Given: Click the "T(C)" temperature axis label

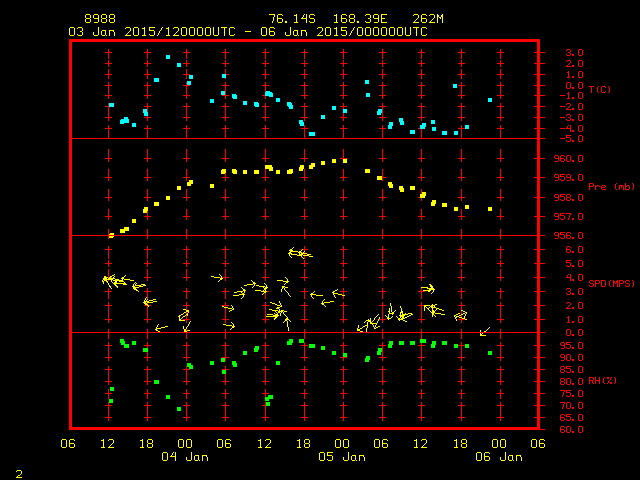Looking at the screenshot, I should tap(600, 89).
